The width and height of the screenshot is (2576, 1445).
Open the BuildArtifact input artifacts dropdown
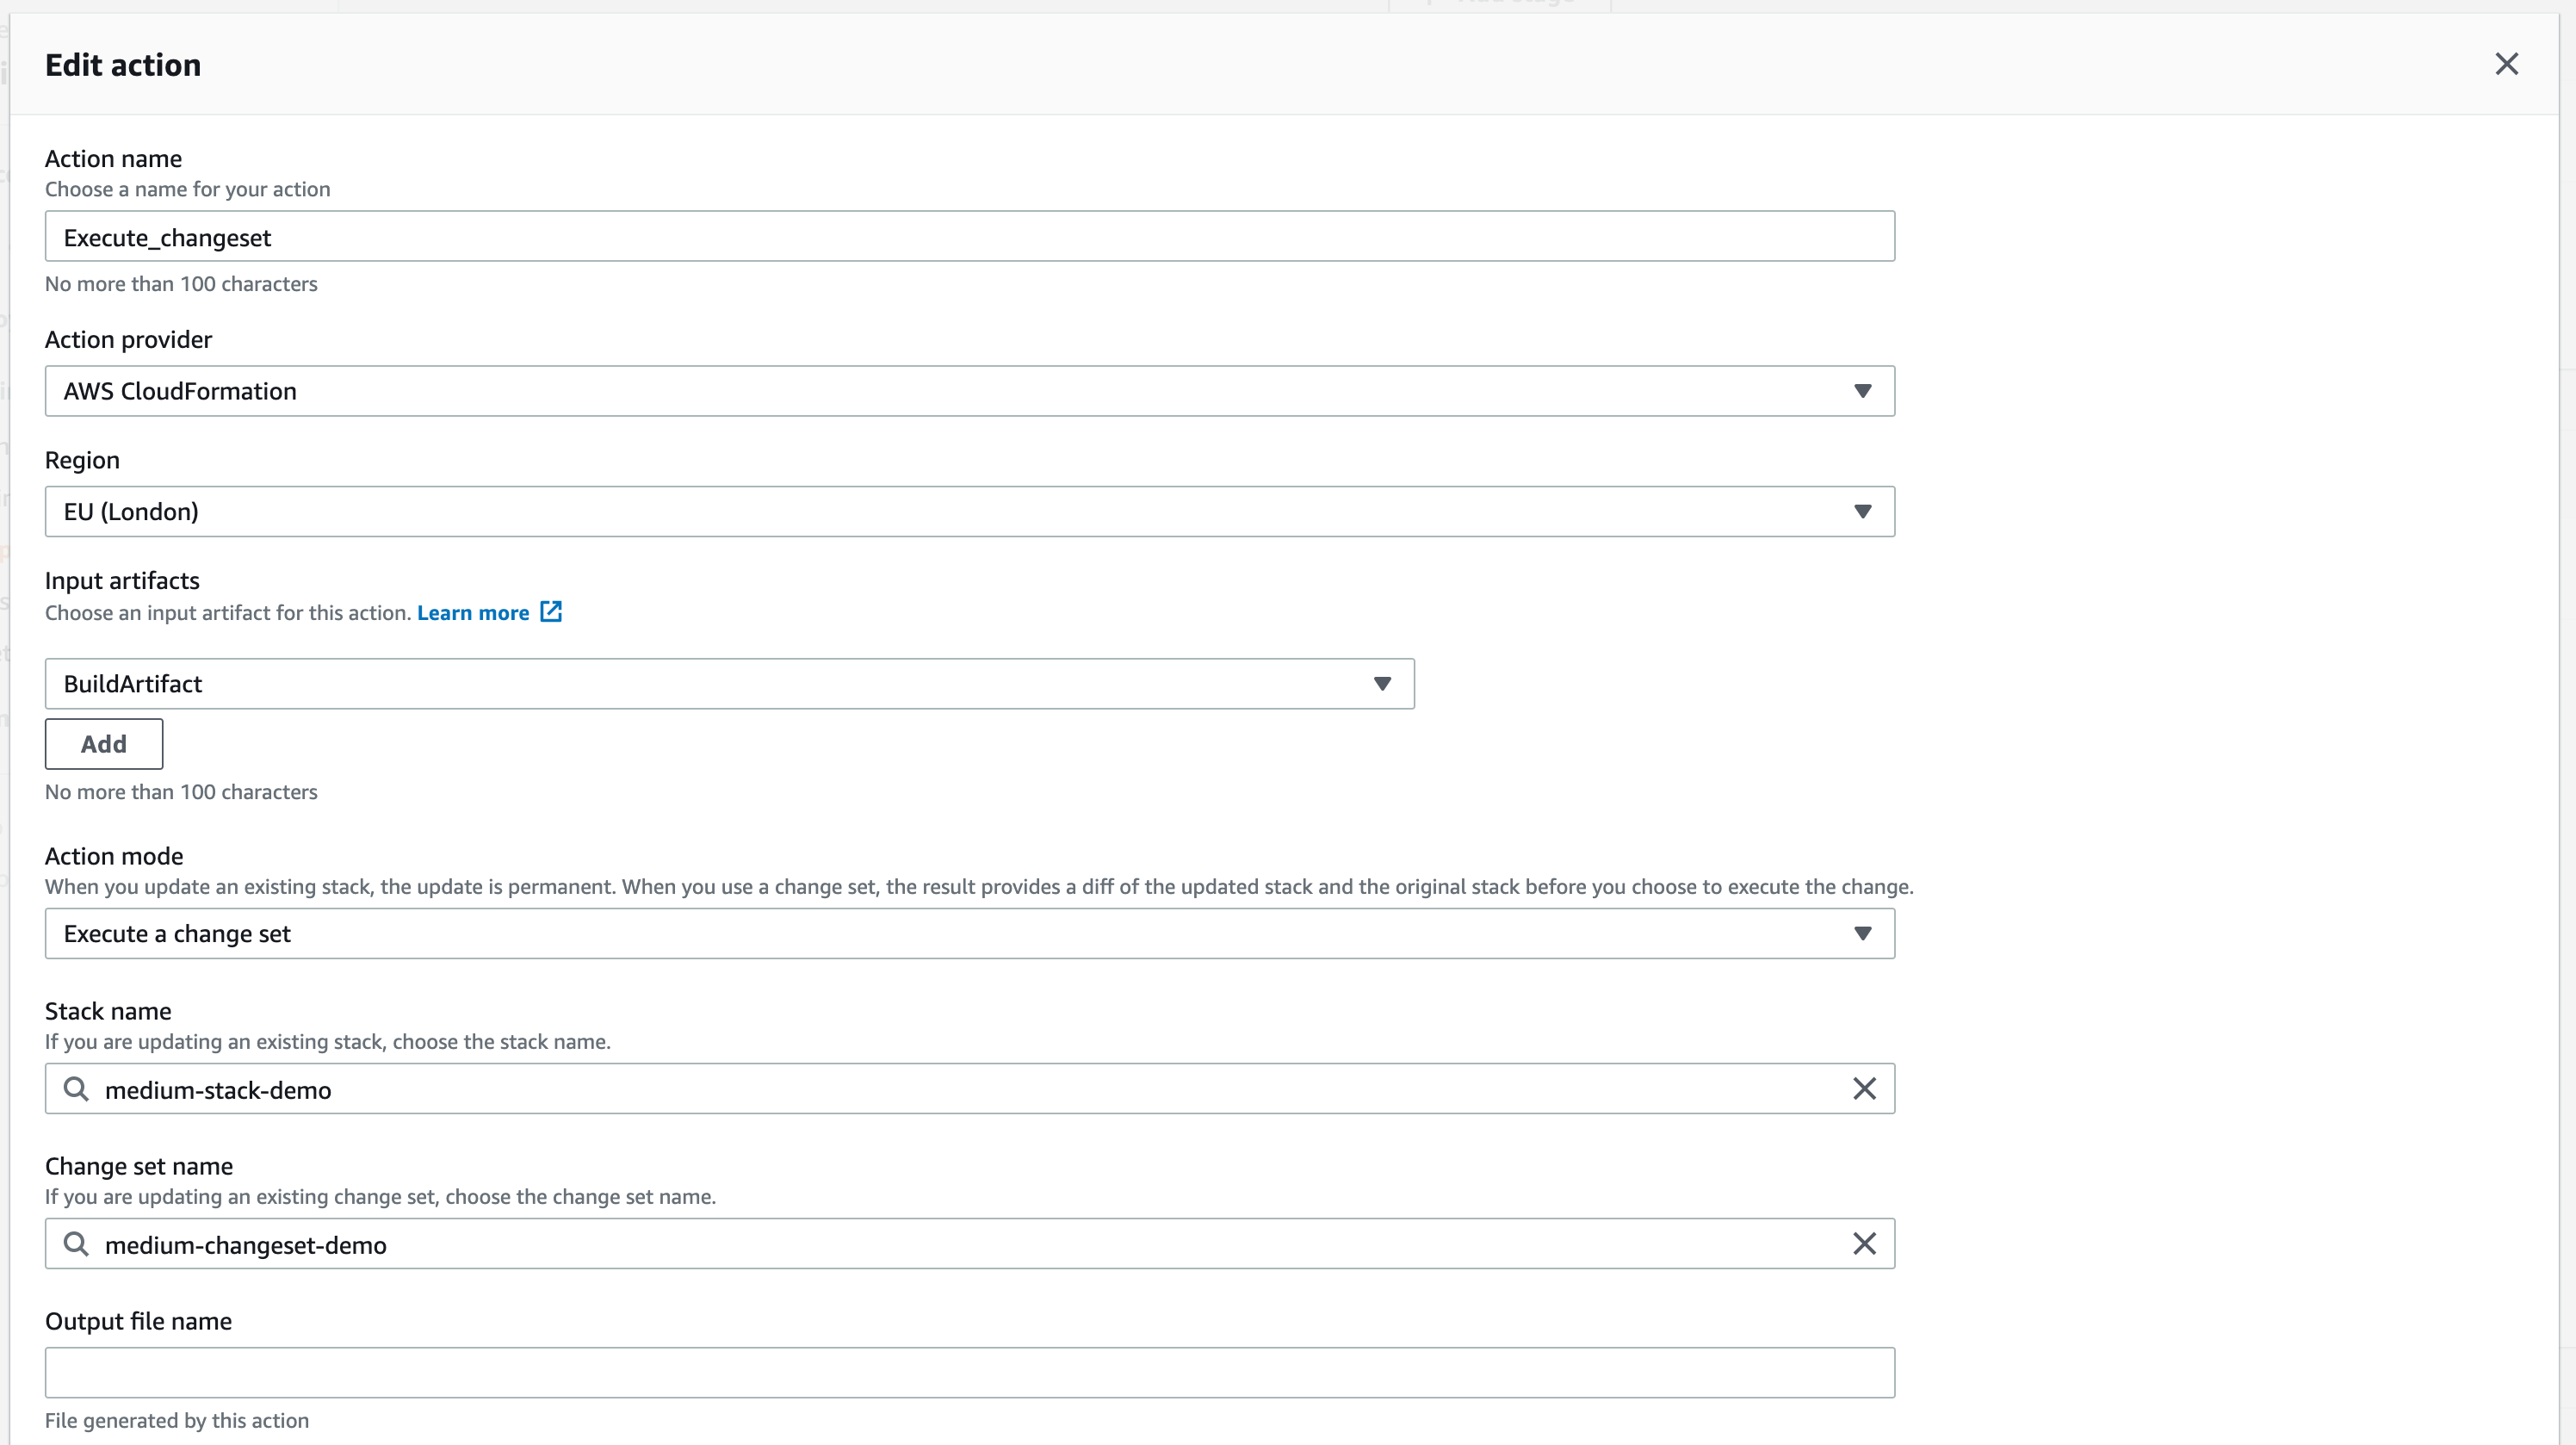tap(728, 684)
